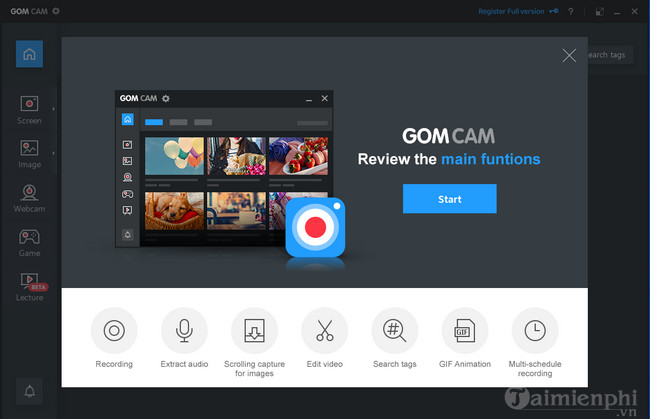Viewport: 650px width, 419px height.
Task: Expand the Screen mode arrow
Action: pyautogui.click(x=53, y=109)
